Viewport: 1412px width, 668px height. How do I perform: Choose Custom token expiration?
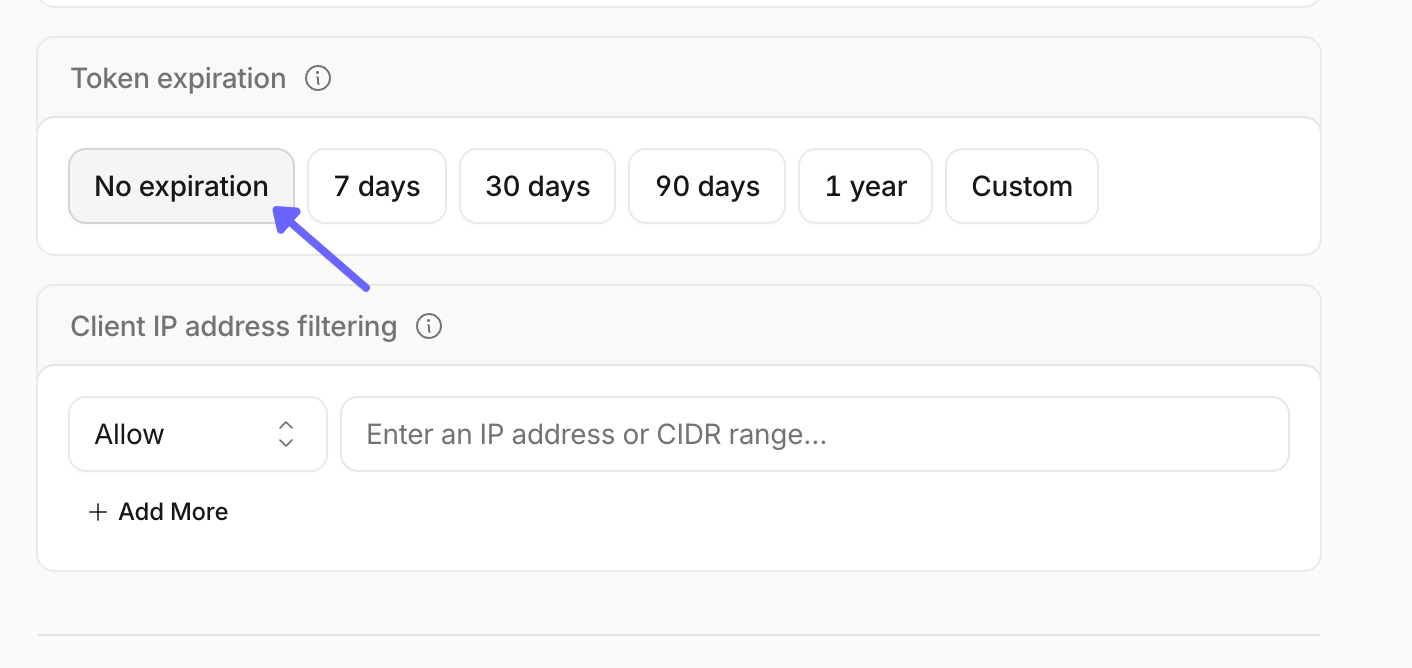pos(1022,186)
